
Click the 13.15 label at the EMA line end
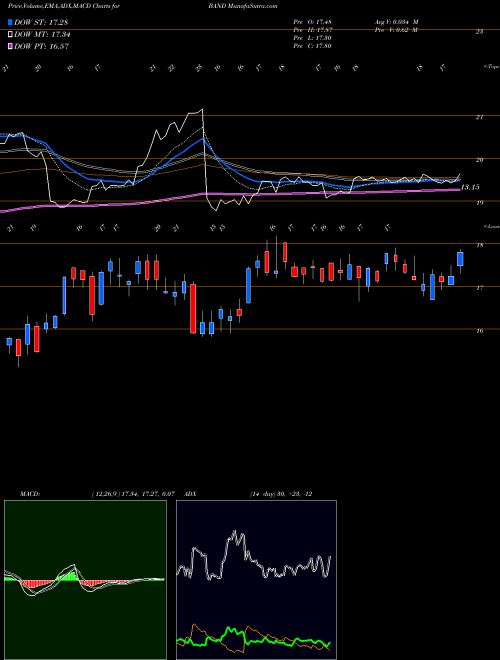click(470, 187)
